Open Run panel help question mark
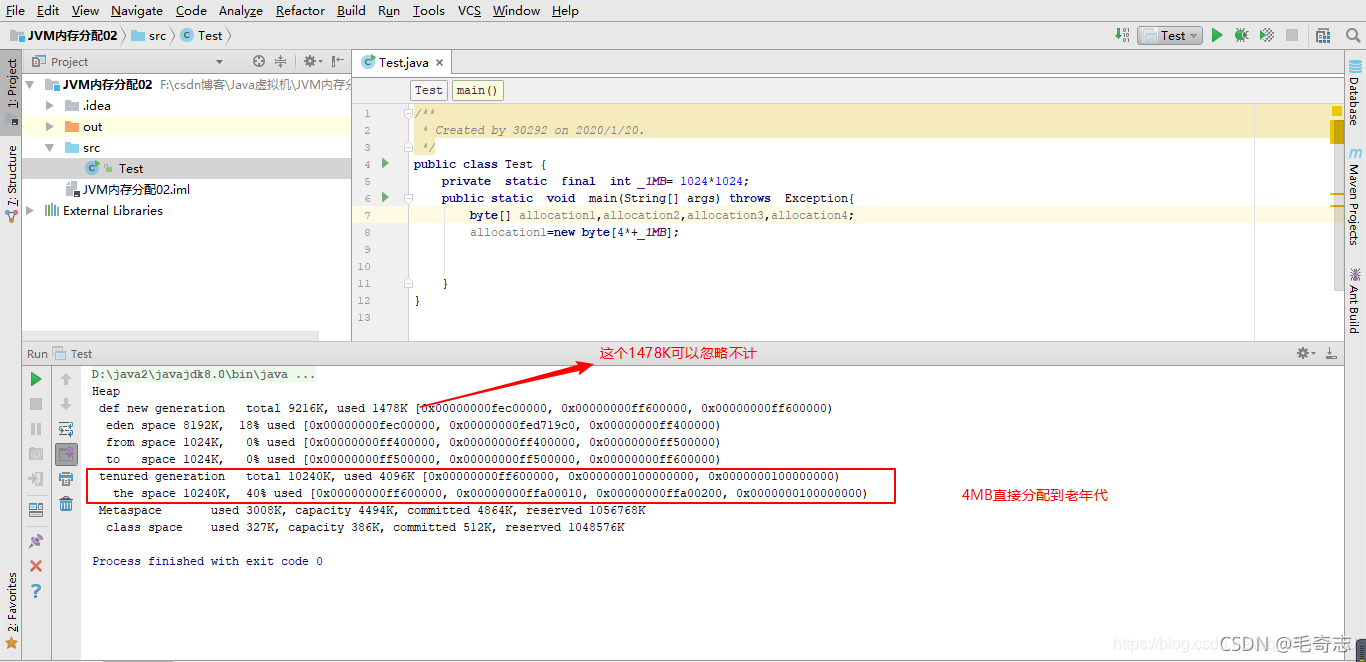 tap(36, 591)
